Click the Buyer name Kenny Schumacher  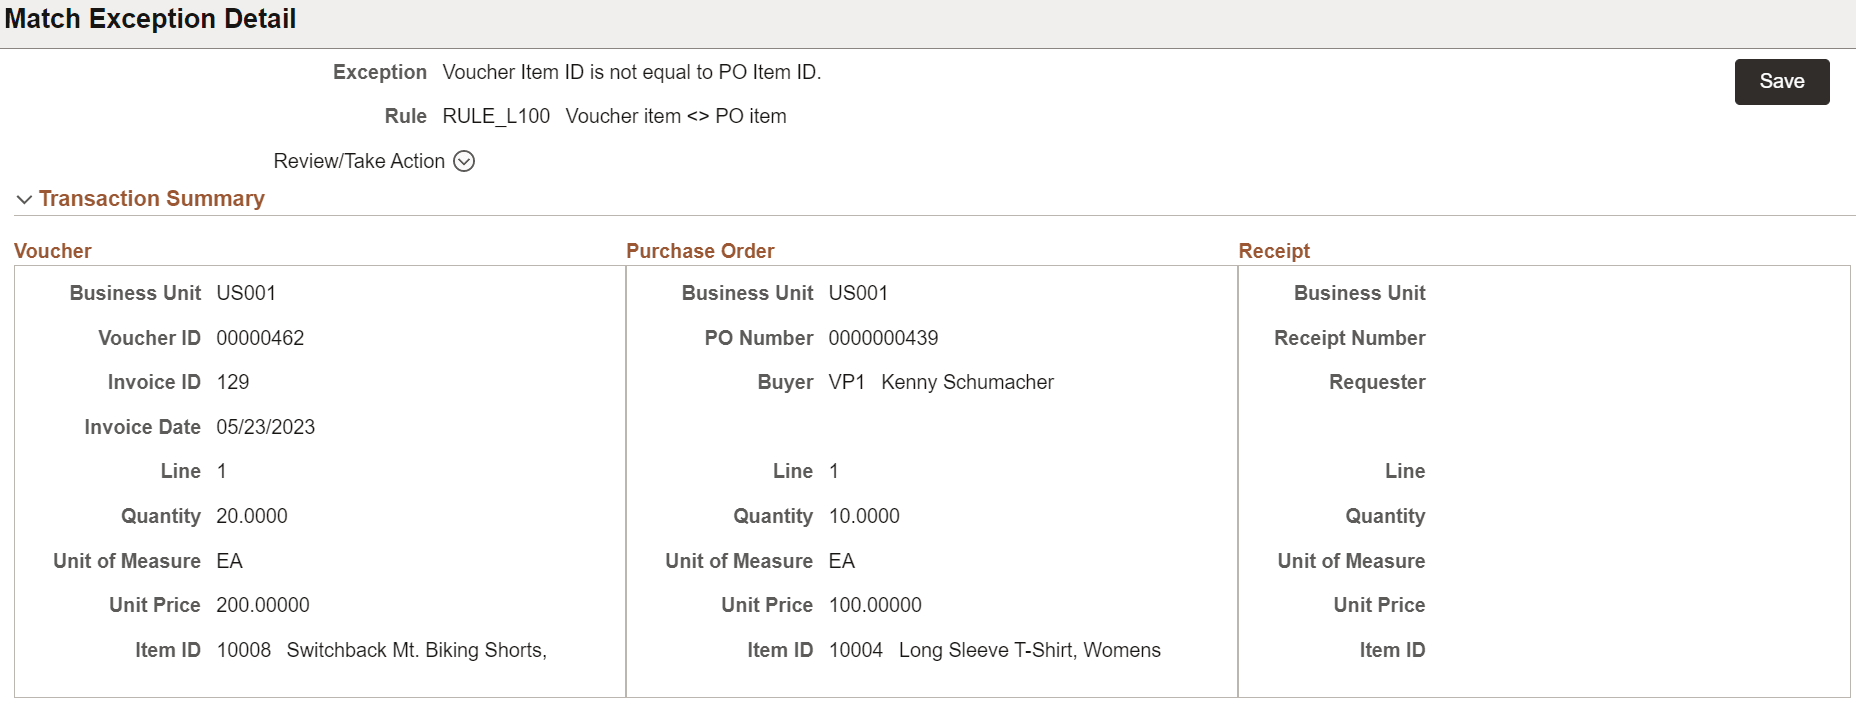tap(966, 382)
